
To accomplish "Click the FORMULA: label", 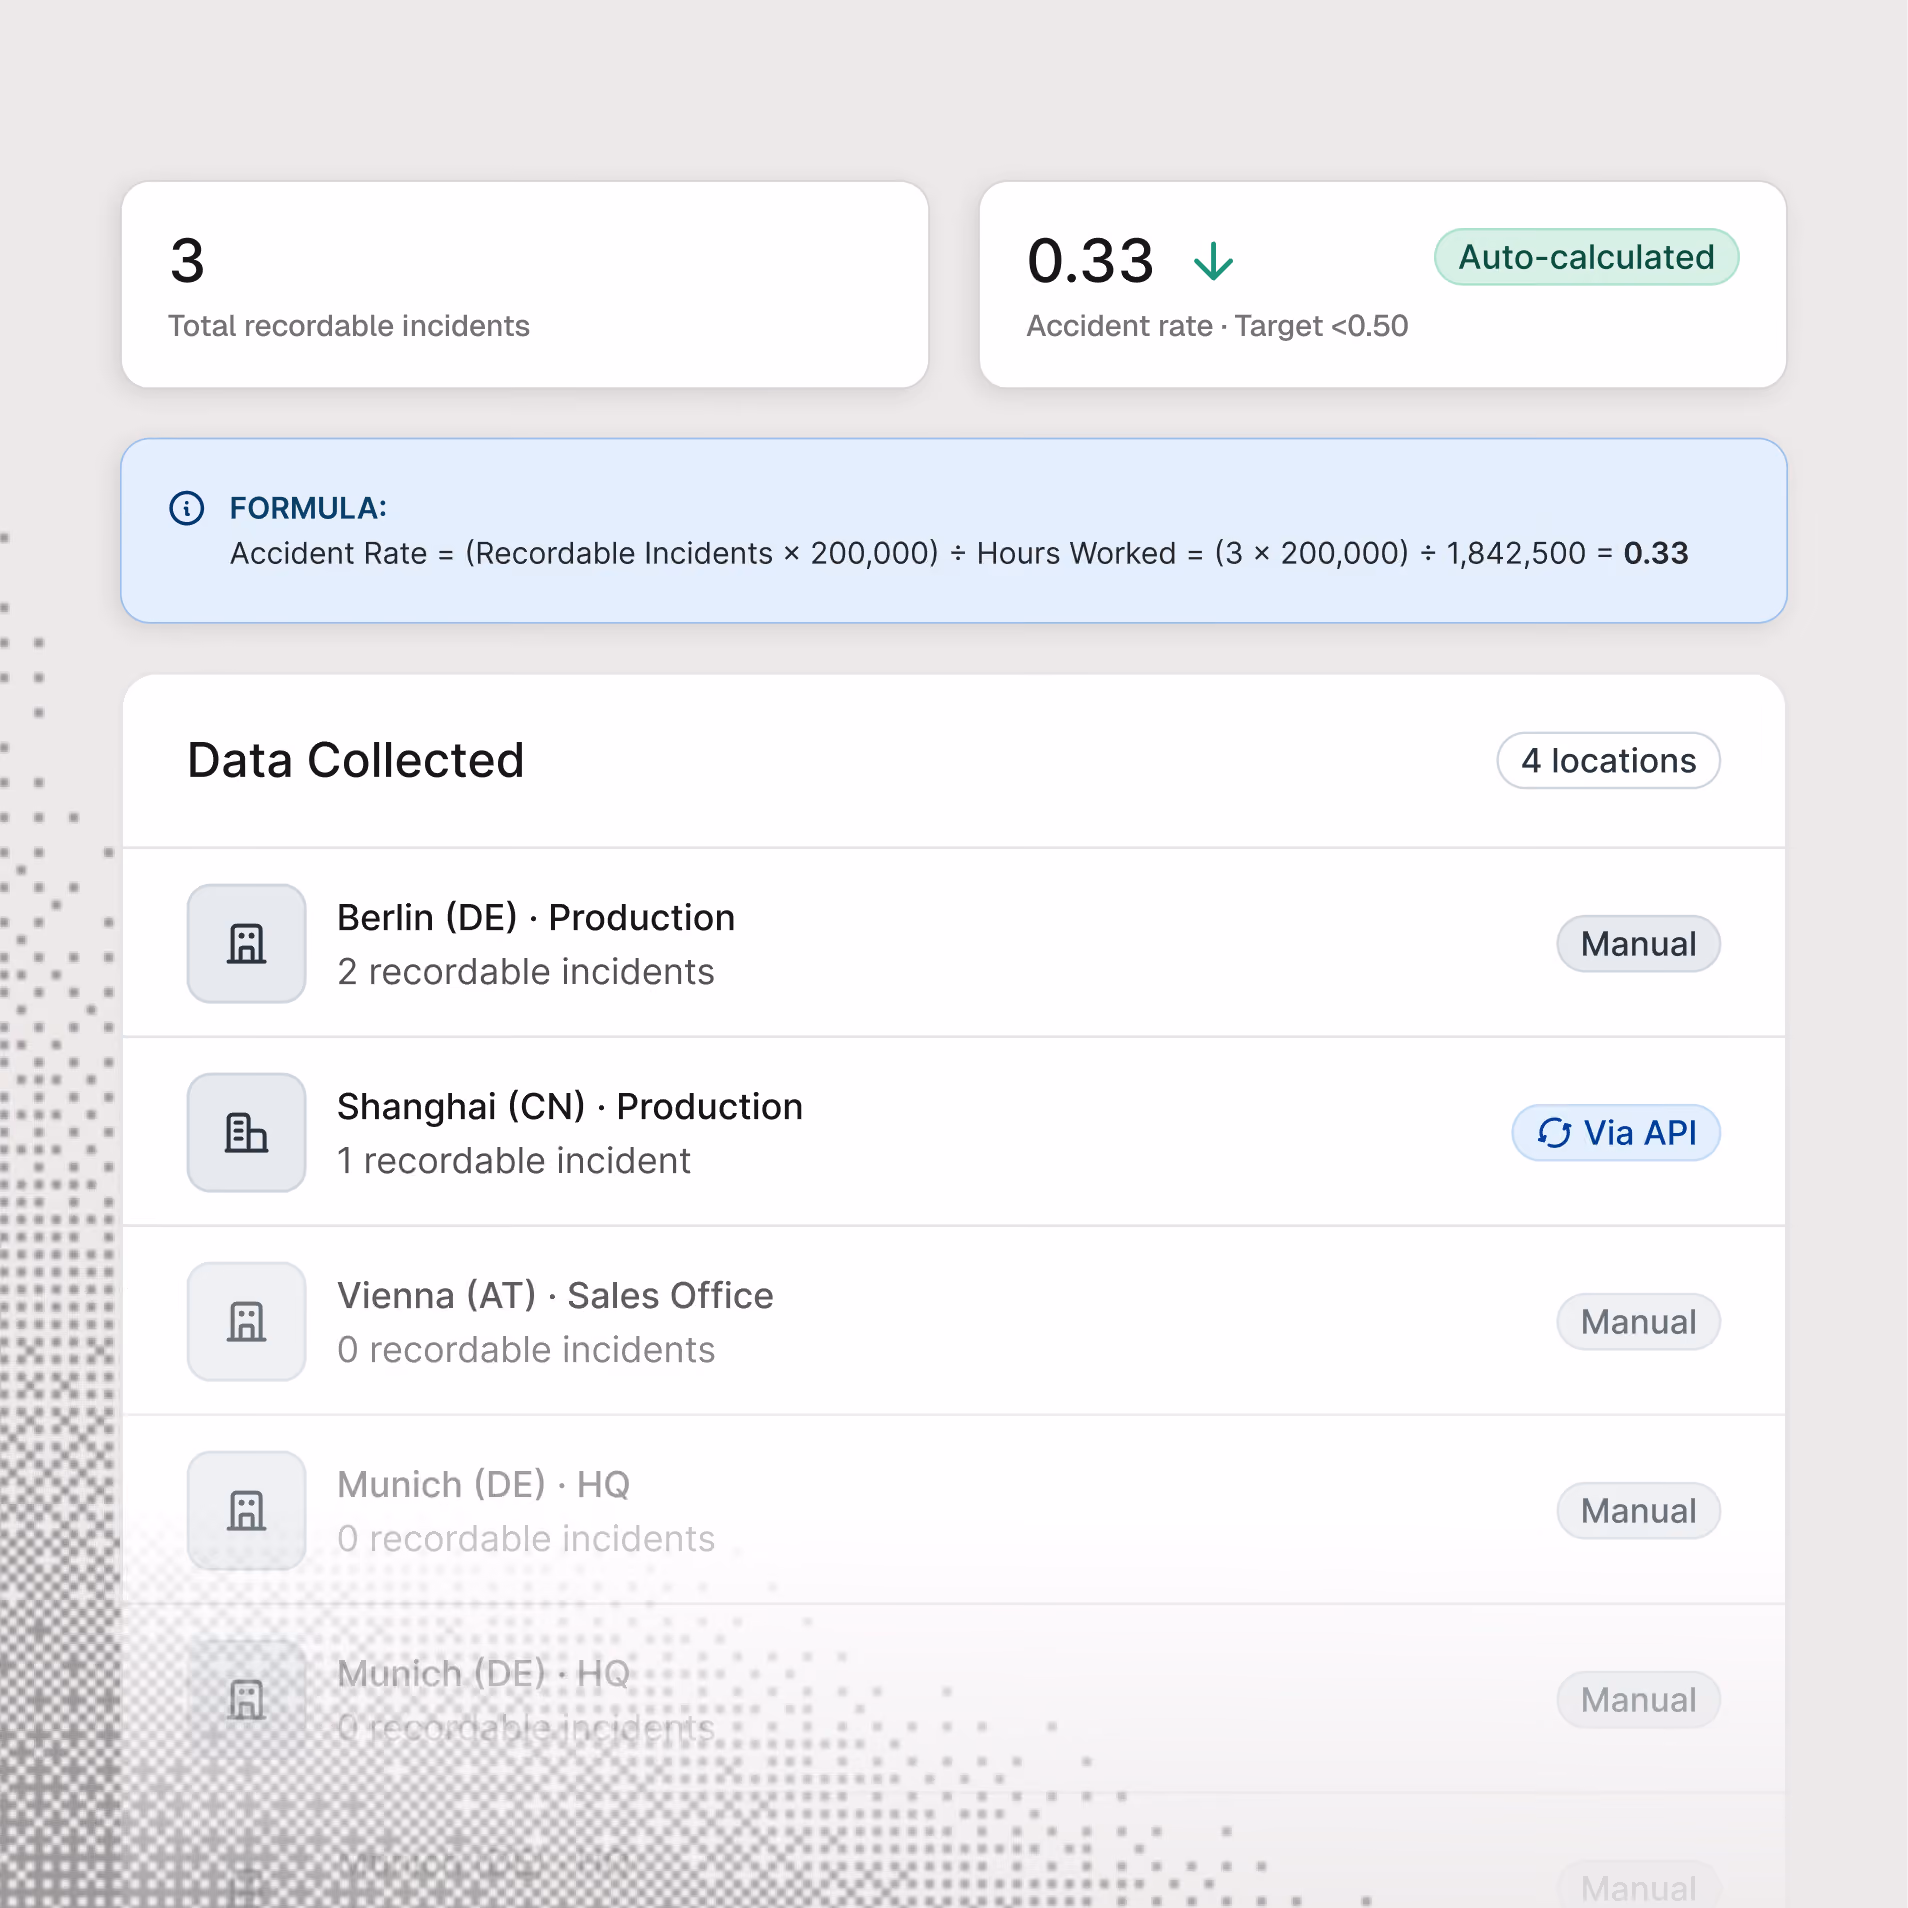I will pyautogui.click(x=308, y=508).
